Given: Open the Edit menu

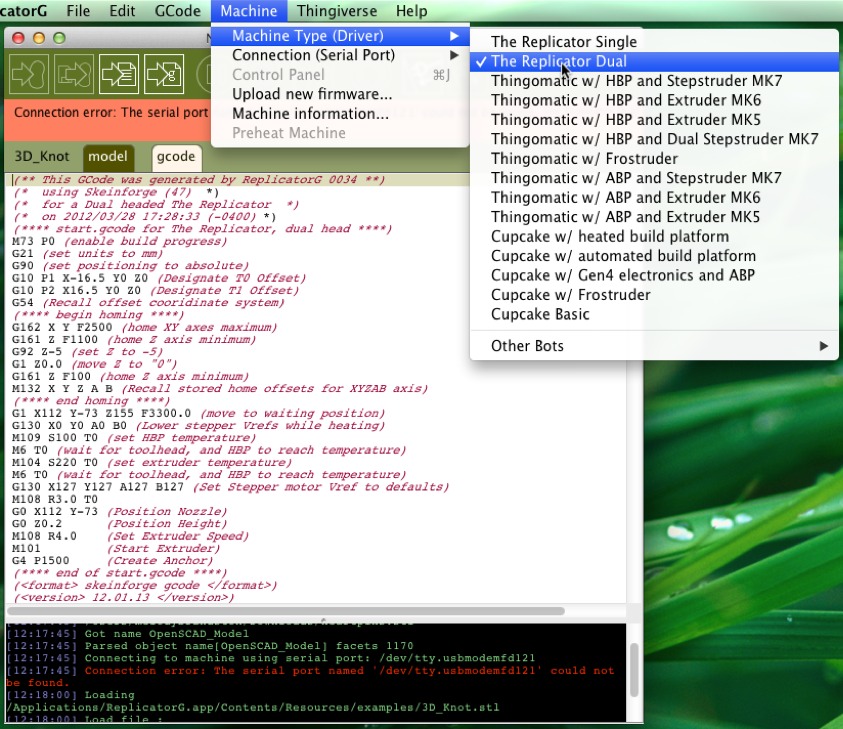Looking at the screenshot, I should click(x=122, y=11).
